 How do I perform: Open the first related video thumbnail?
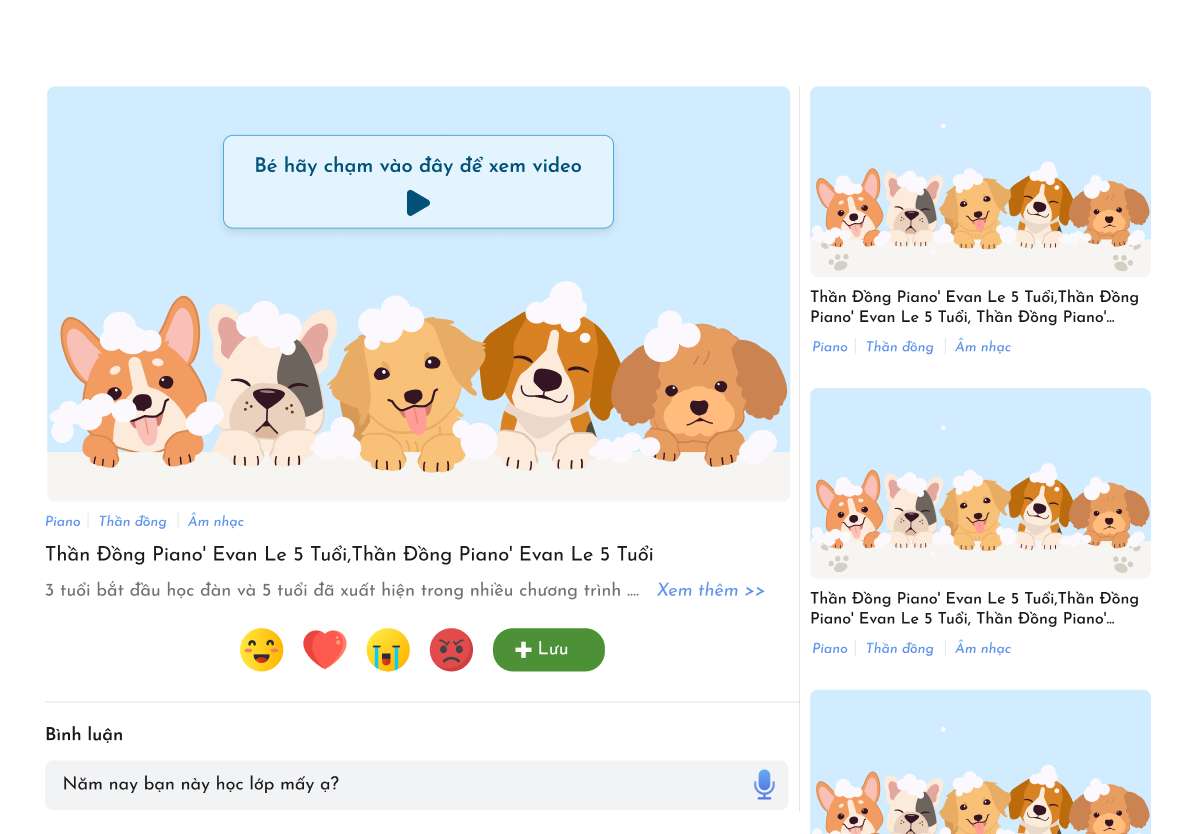click(980, 182)
